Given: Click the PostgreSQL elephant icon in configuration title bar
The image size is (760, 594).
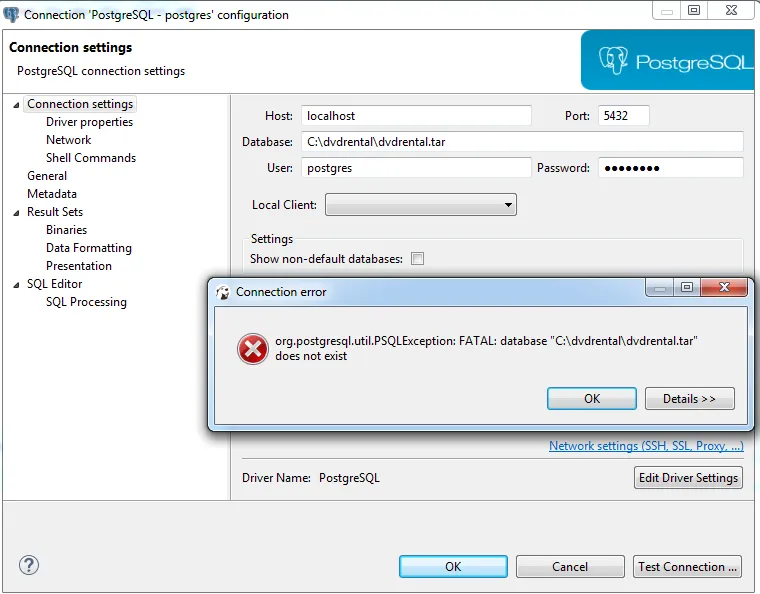Looking at the screenshot, I should [x=11, y=15].
